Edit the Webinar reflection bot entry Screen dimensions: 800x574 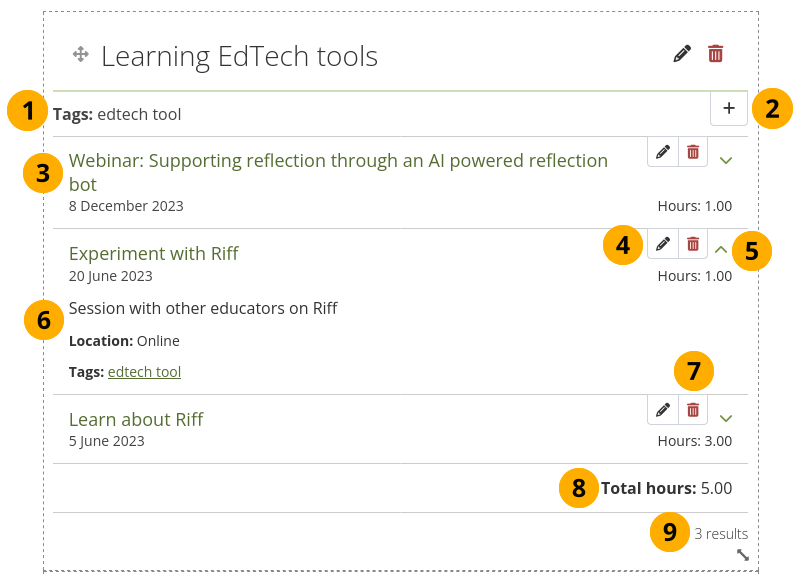[x=663, y=152]
